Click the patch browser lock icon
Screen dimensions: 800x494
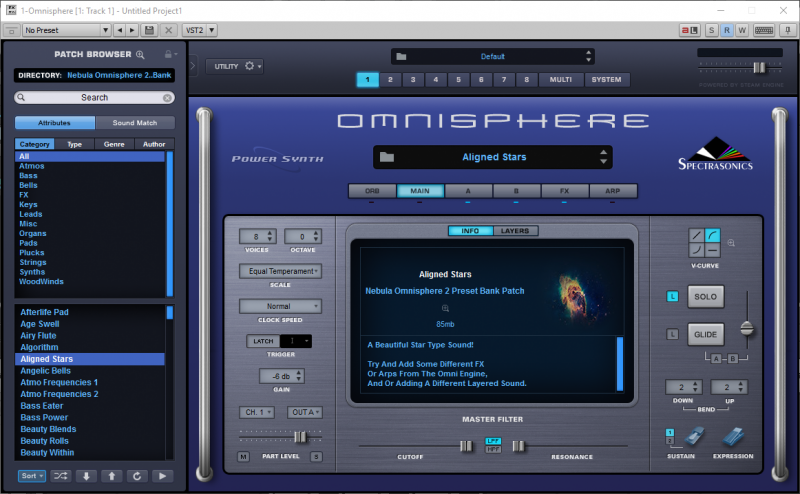tap(168, 54)
